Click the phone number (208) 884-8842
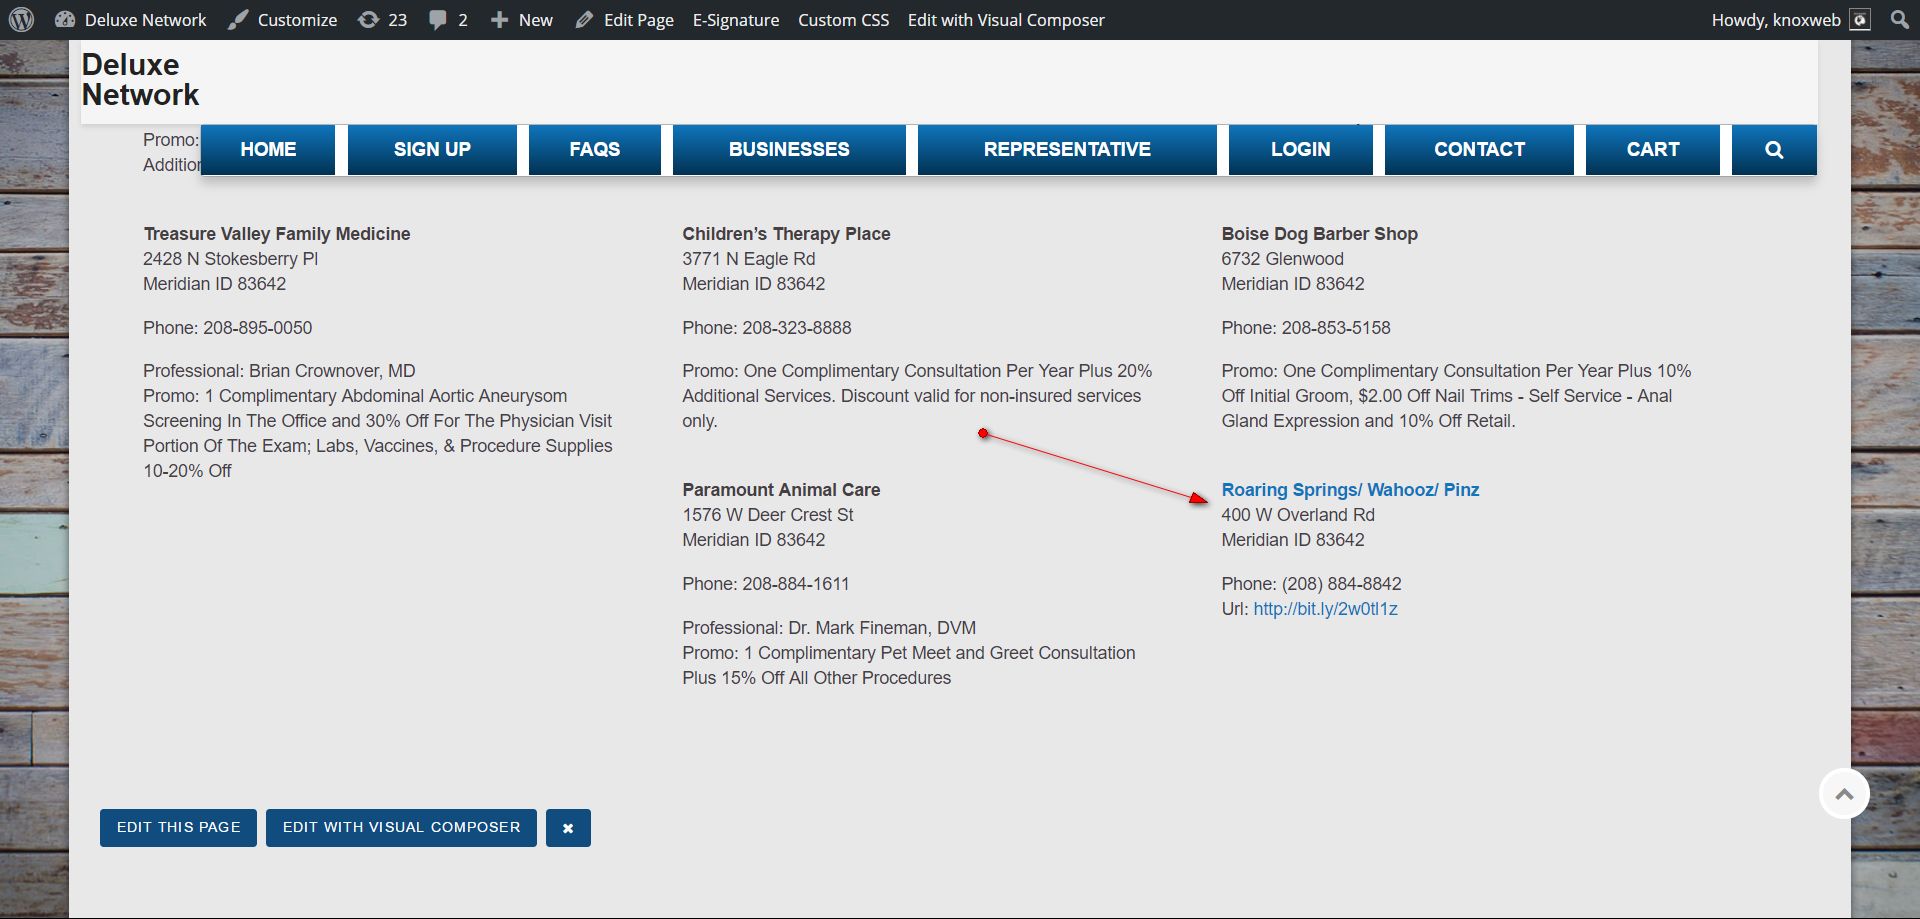This screenshot has height=919, width=1920. (x=1341, y=584)
